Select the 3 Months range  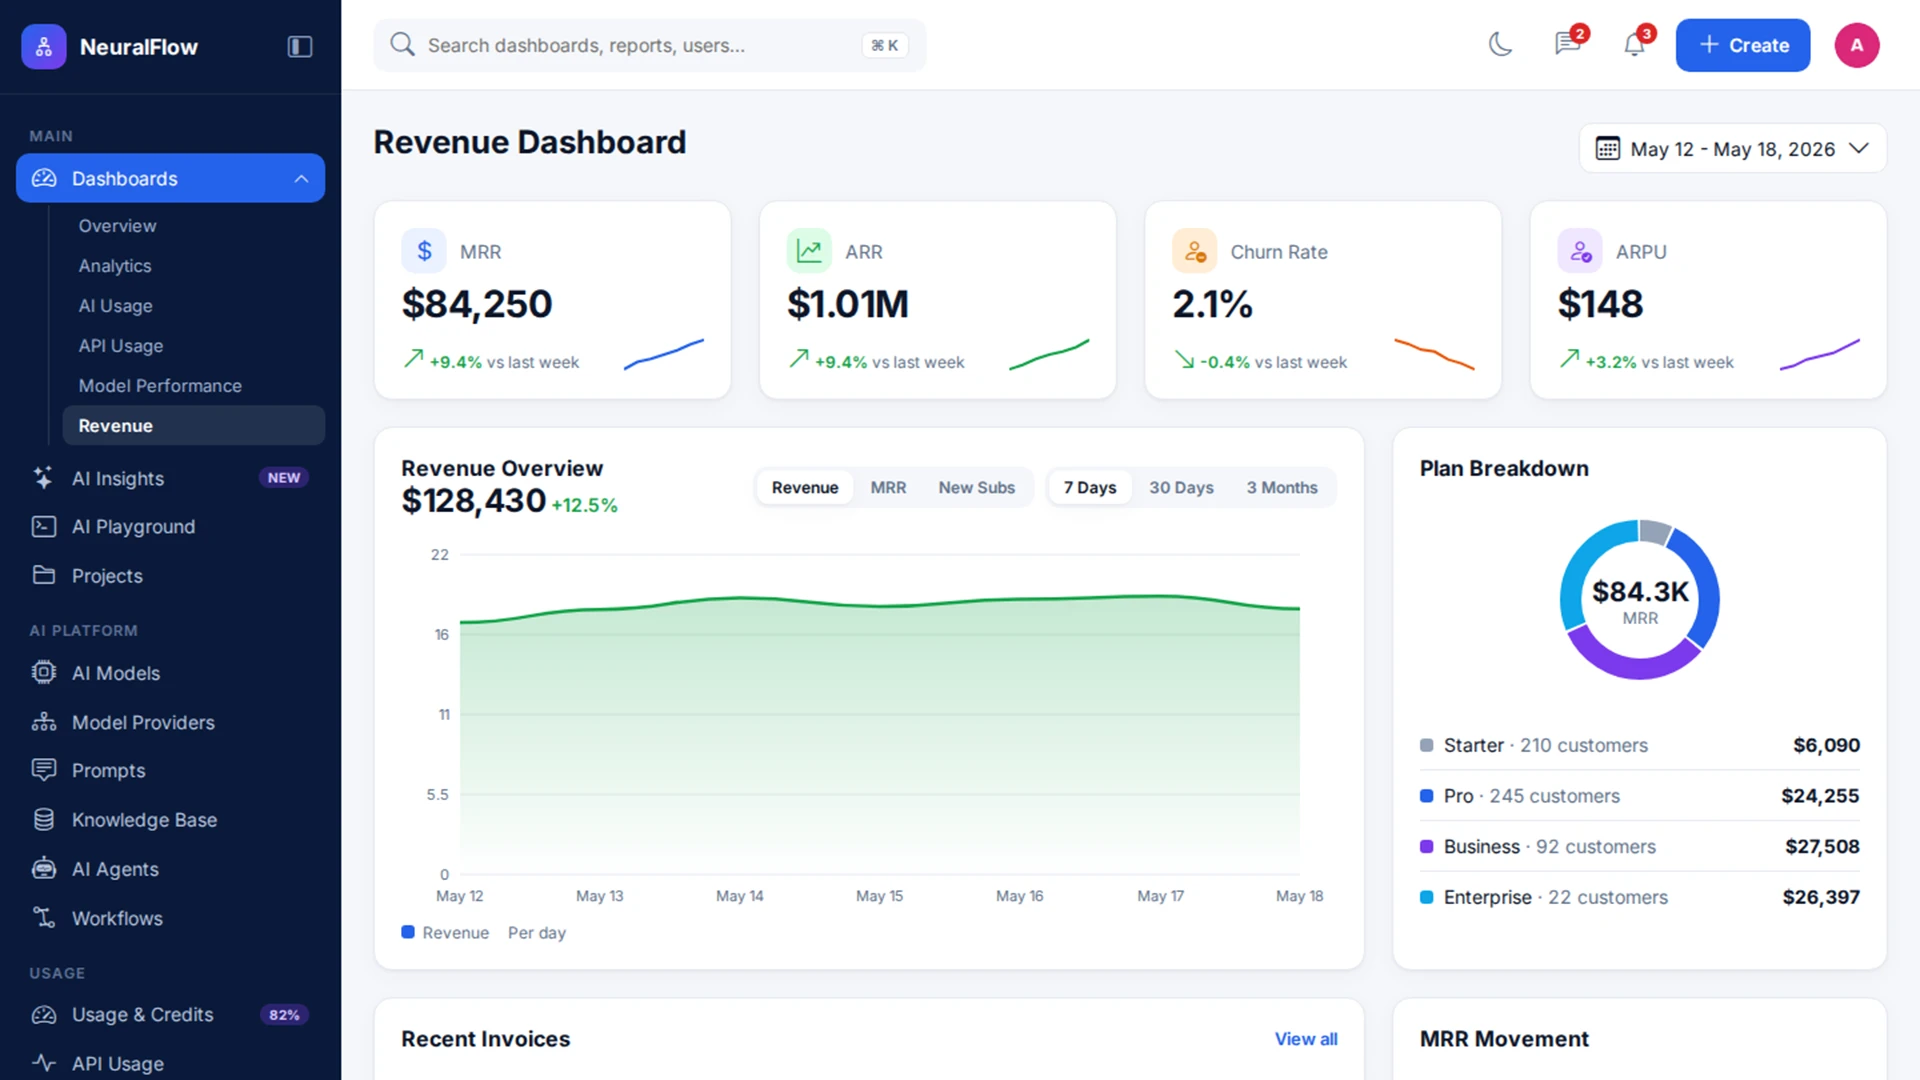[x=1282, y=487]
